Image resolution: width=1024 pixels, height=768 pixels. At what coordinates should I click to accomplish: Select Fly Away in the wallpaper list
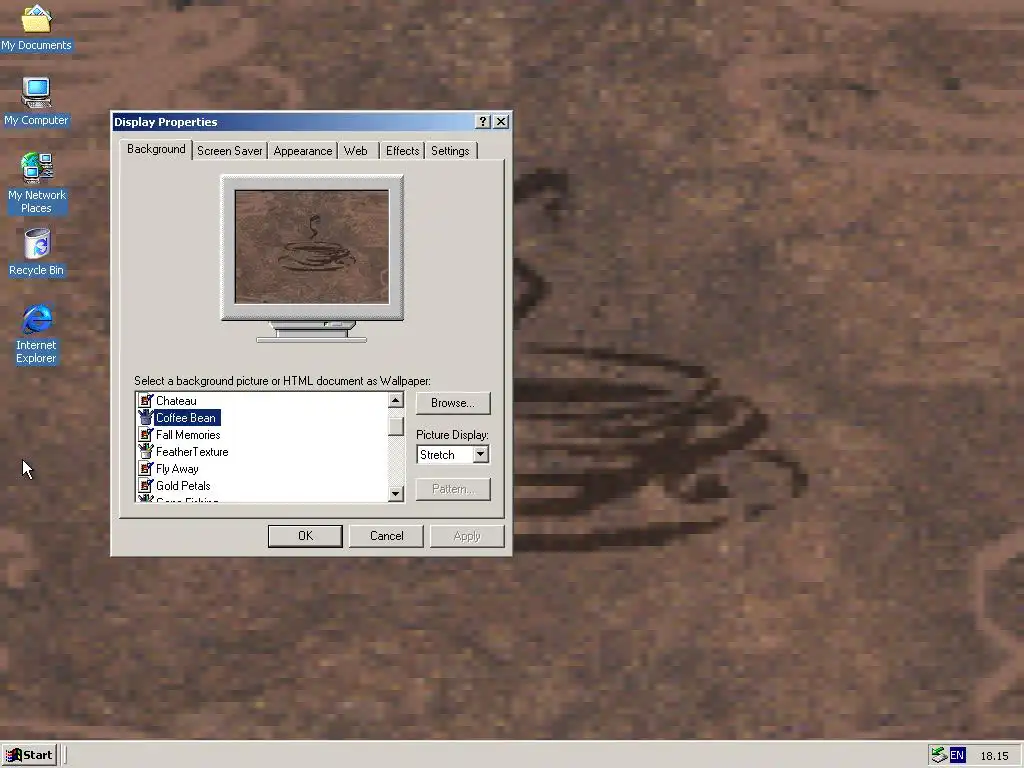pyautogui.click(x=177, y=469)
